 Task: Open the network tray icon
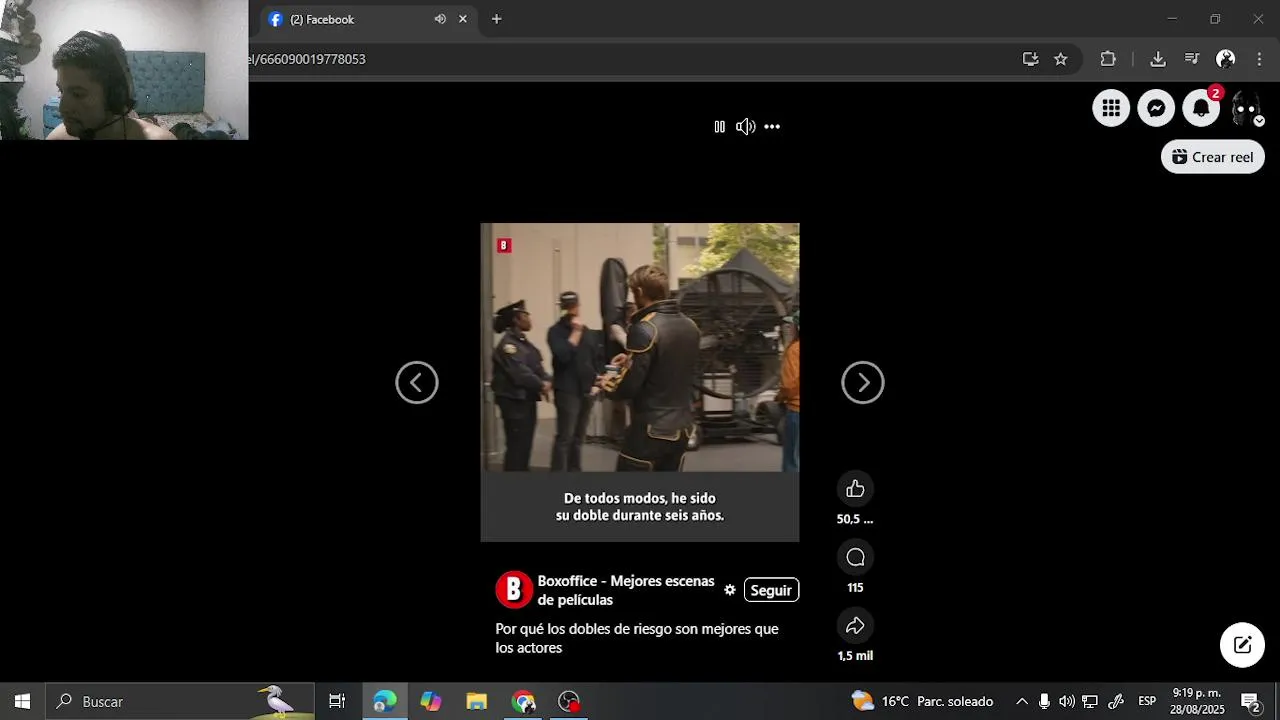click(1091, 701)
